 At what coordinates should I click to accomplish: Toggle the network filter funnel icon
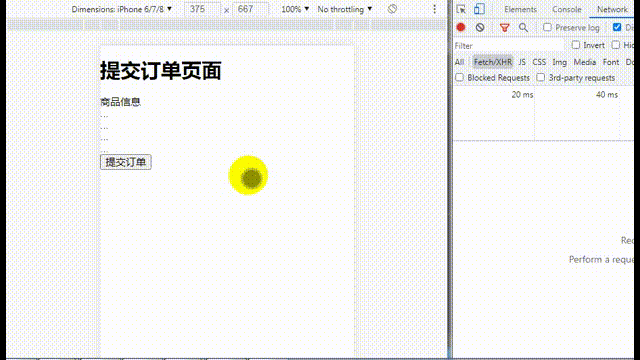coord(504,28)
